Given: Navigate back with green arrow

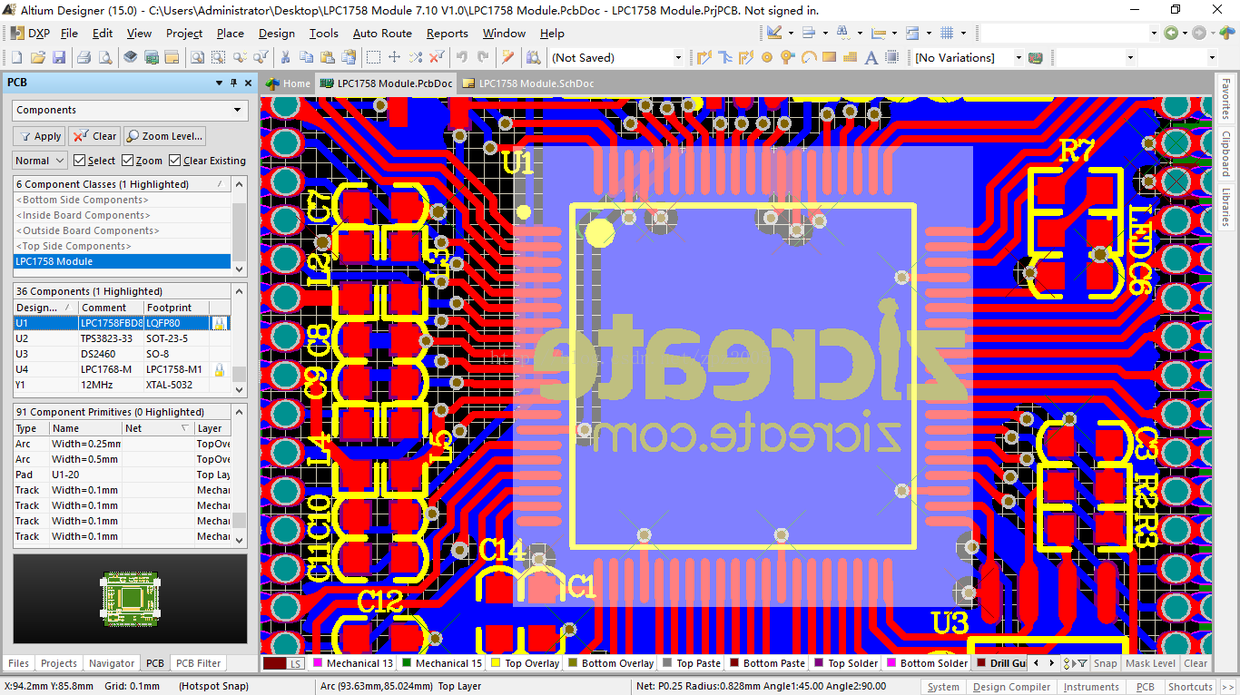Looking at the screenshot, I should click(x=1171, y=32).
